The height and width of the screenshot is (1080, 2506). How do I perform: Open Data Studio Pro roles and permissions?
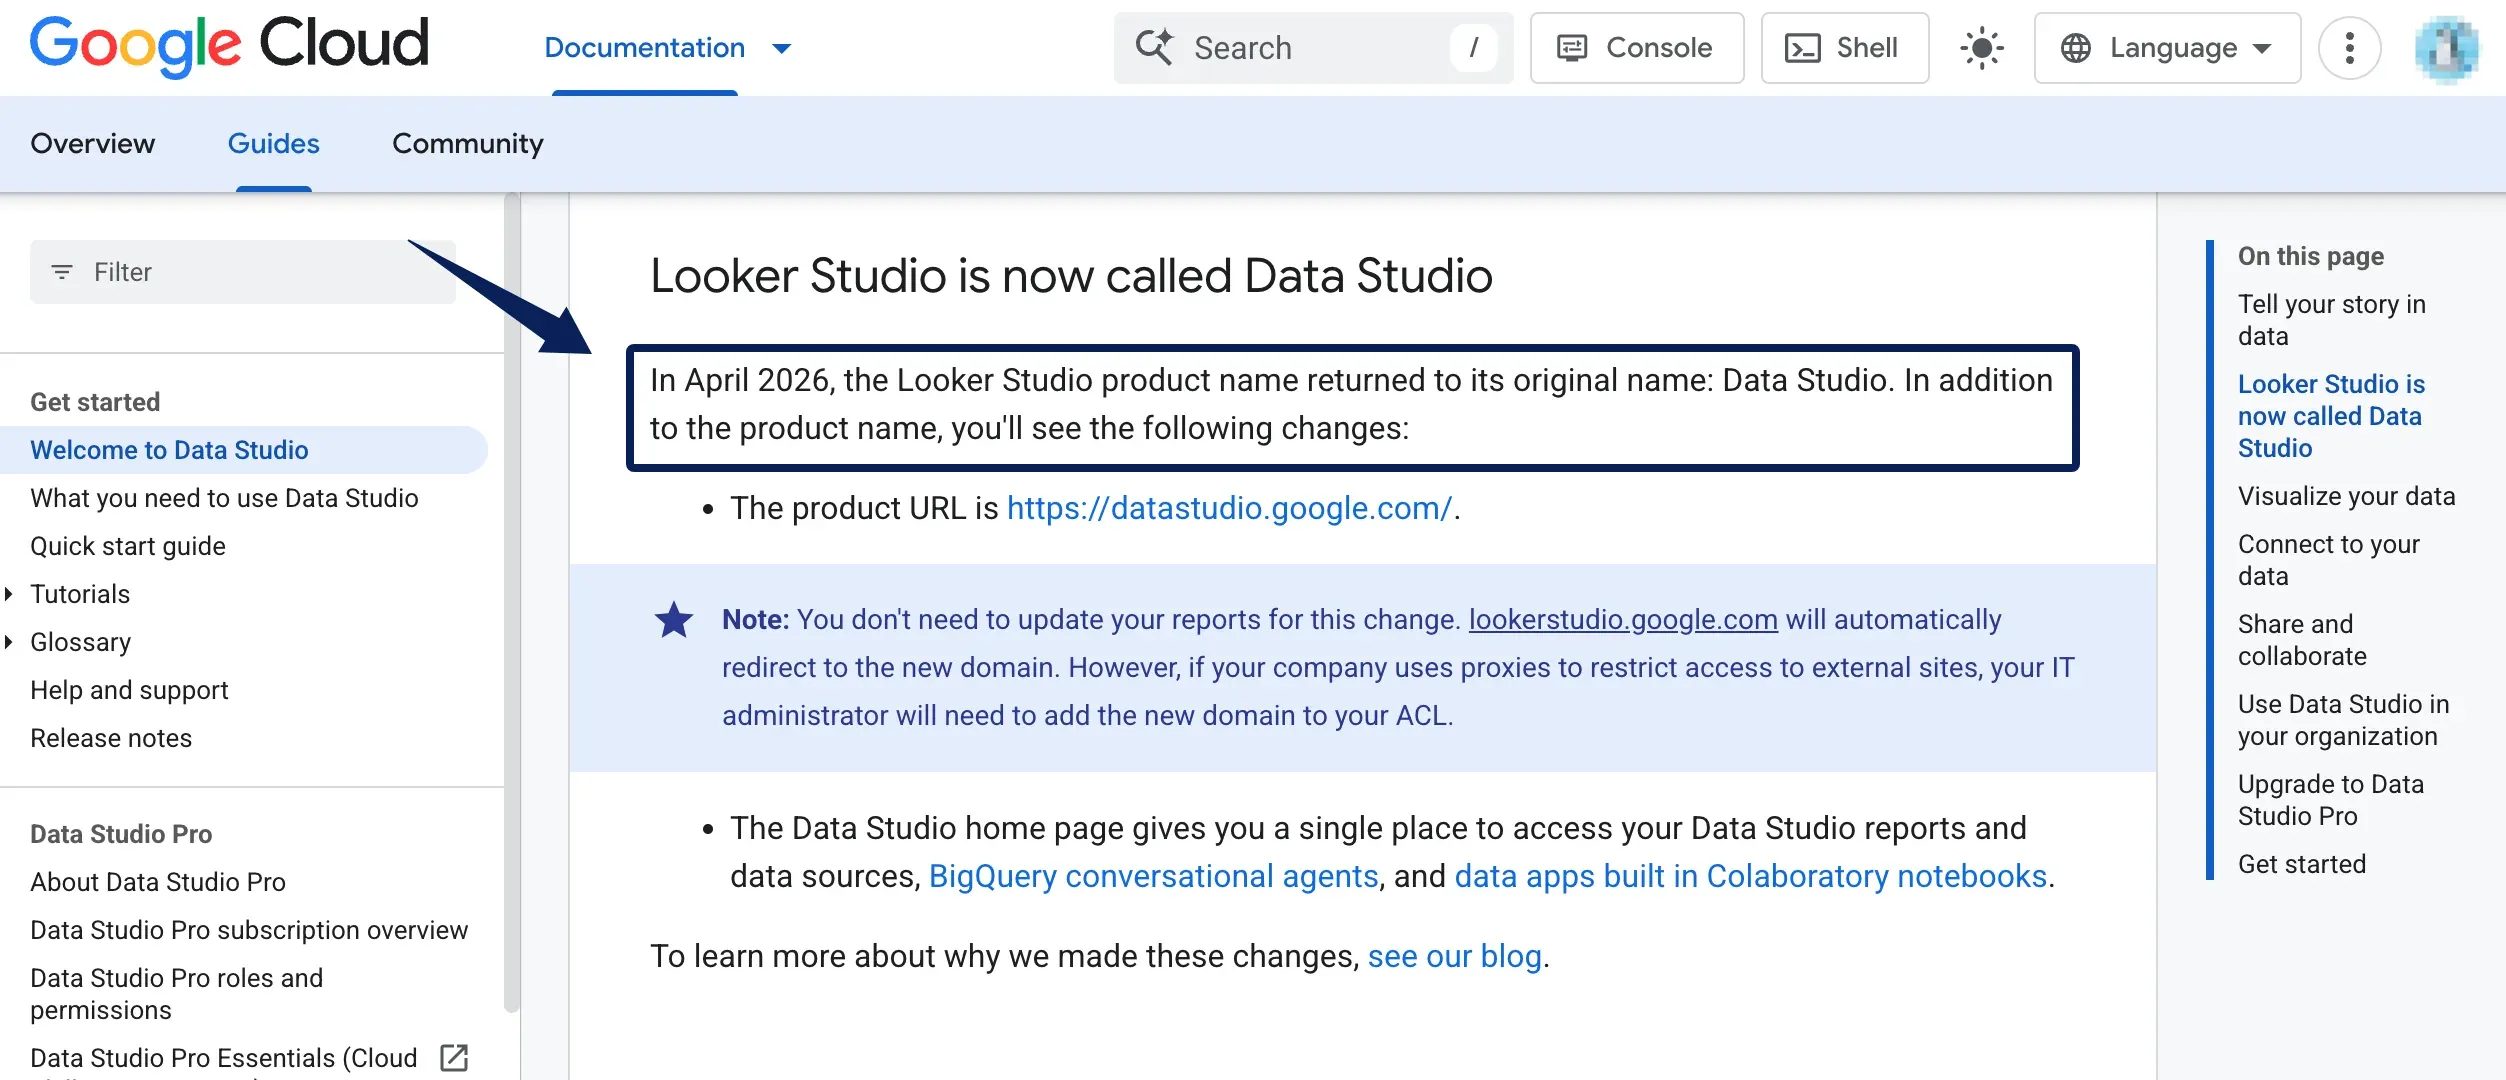coord(177,994)
